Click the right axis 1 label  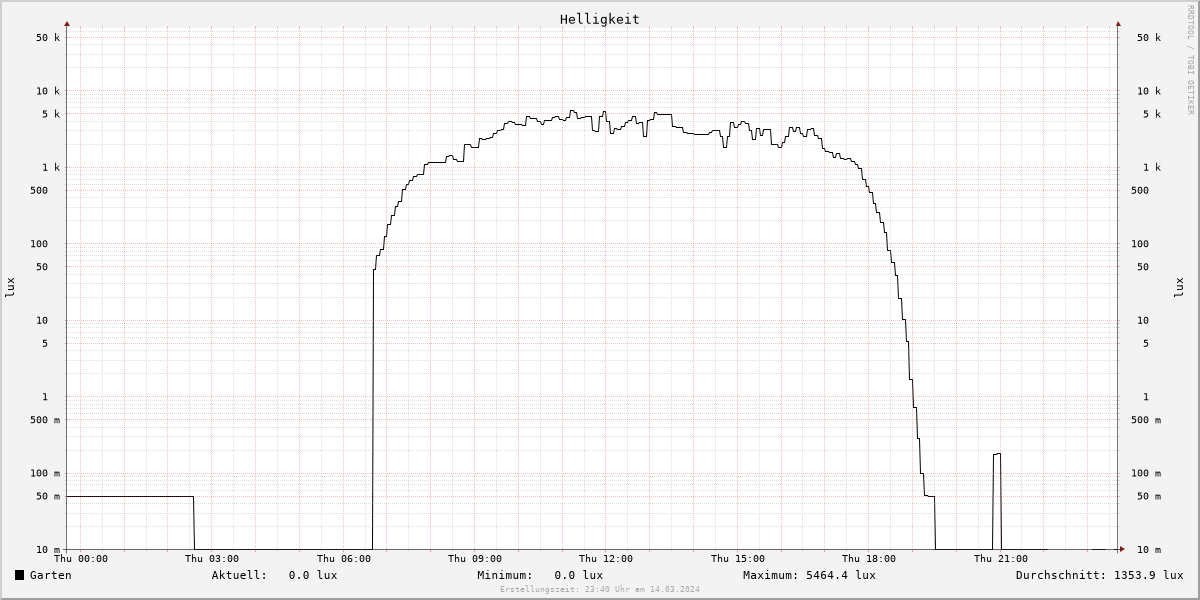point(1146,397)
